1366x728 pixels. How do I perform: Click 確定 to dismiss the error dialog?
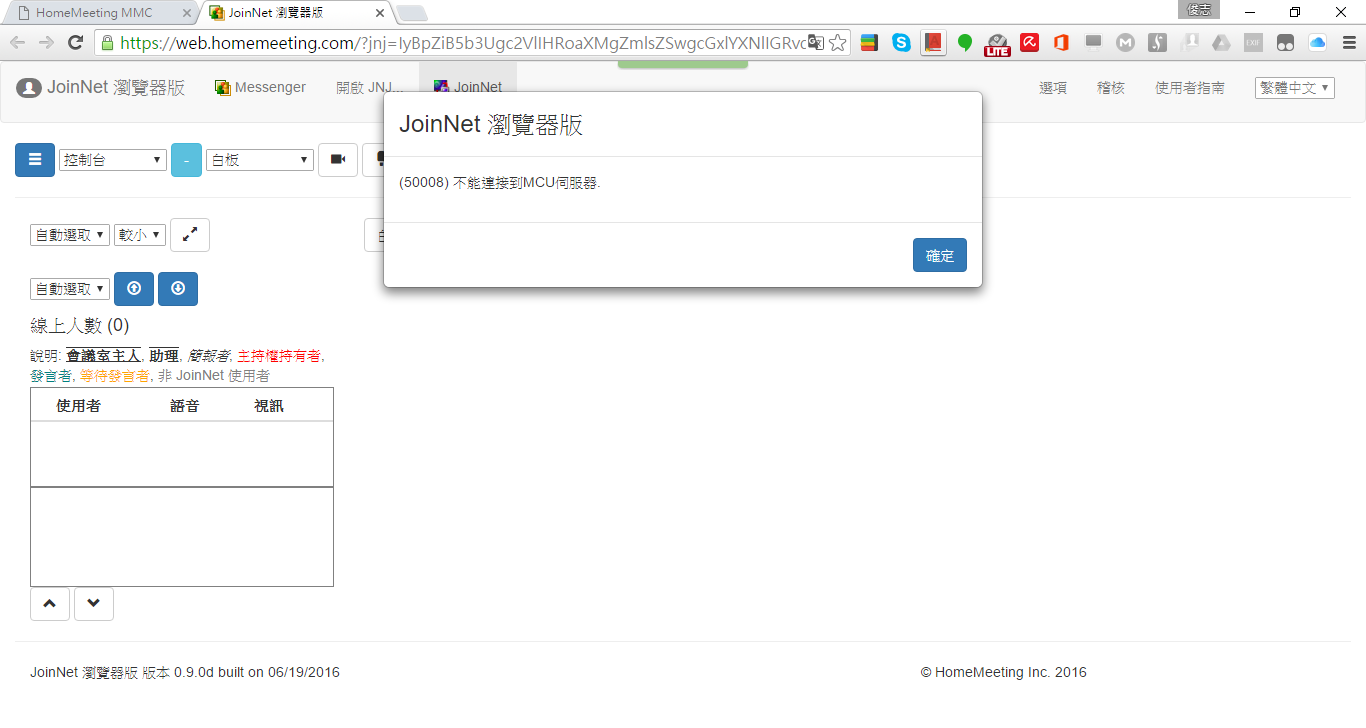[940, 255]
